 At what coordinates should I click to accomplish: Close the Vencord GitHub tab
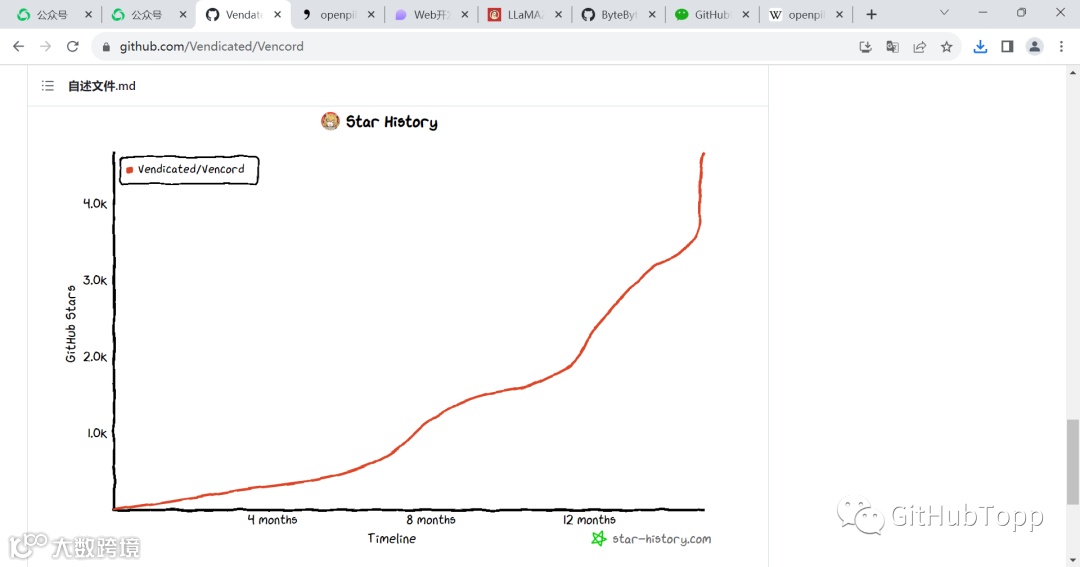[x=278, y=14]
